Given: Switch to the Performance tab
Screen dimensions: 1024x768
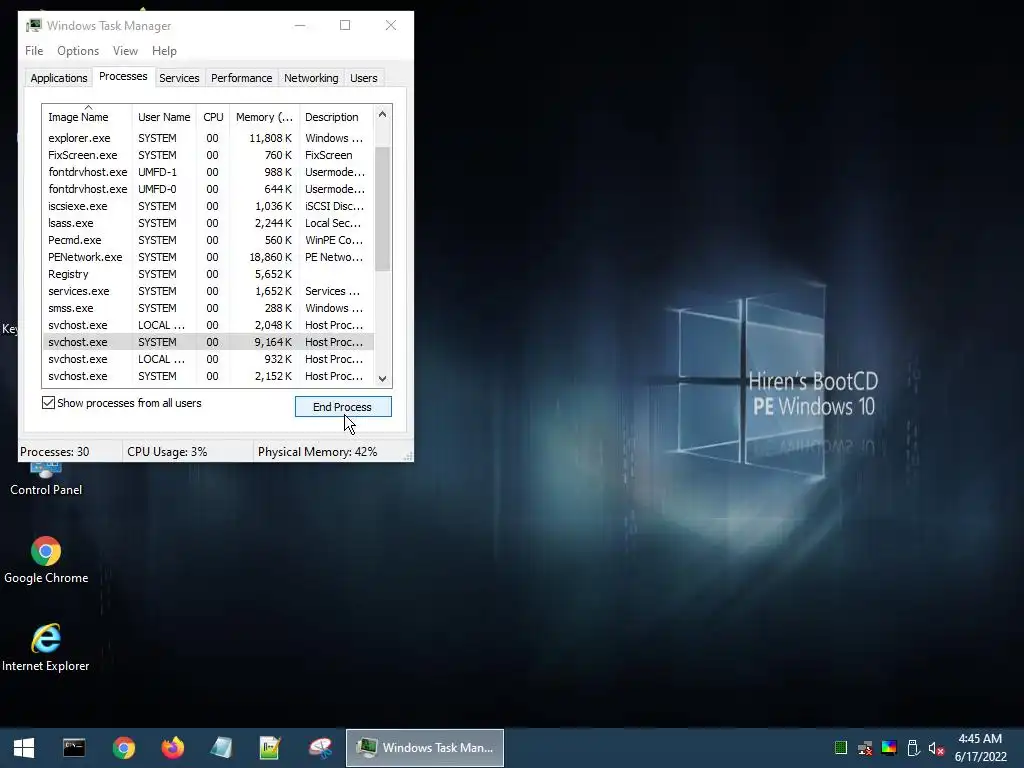Looking at the screenshot, I should click(x=242, y=78).
